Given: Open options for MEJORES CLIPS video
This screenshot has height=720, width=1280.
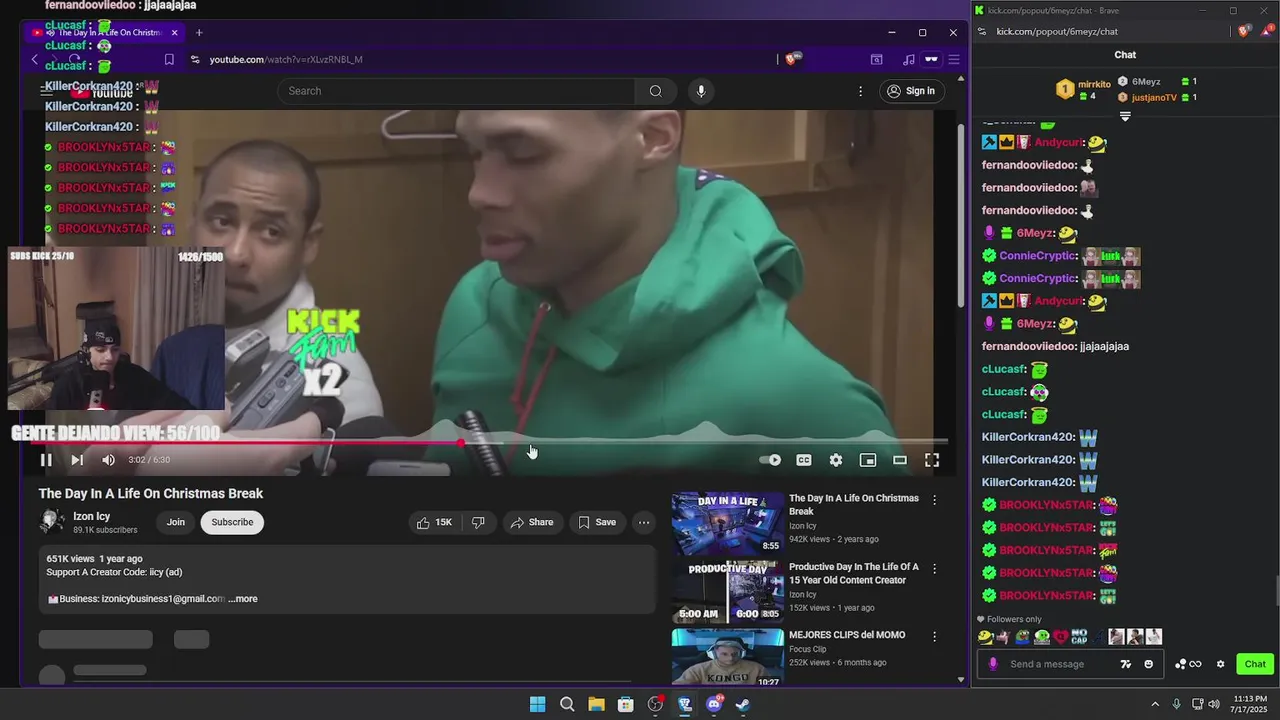Looking at the screenshot, I should click(x=935, y=636).
